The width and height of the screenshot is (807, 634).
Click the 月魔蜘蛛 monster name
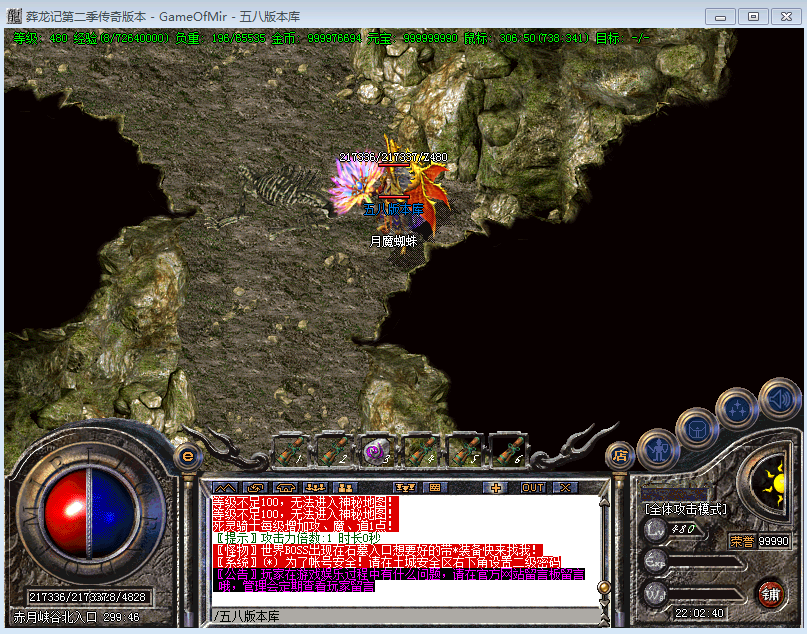pos(394,241)
